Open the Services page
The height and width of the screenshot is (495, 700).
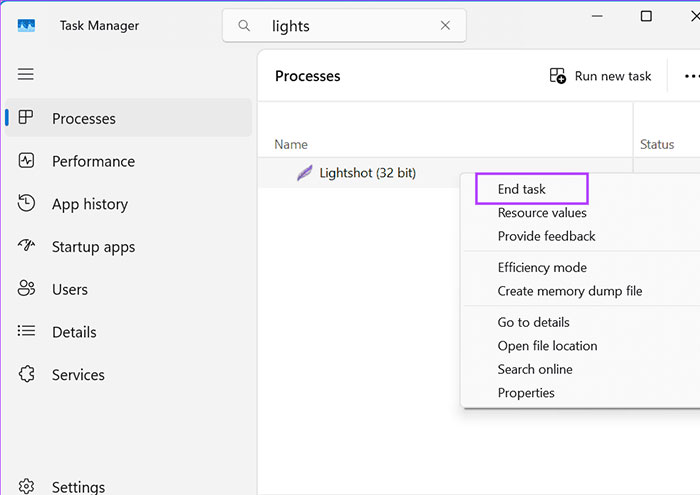78,375
